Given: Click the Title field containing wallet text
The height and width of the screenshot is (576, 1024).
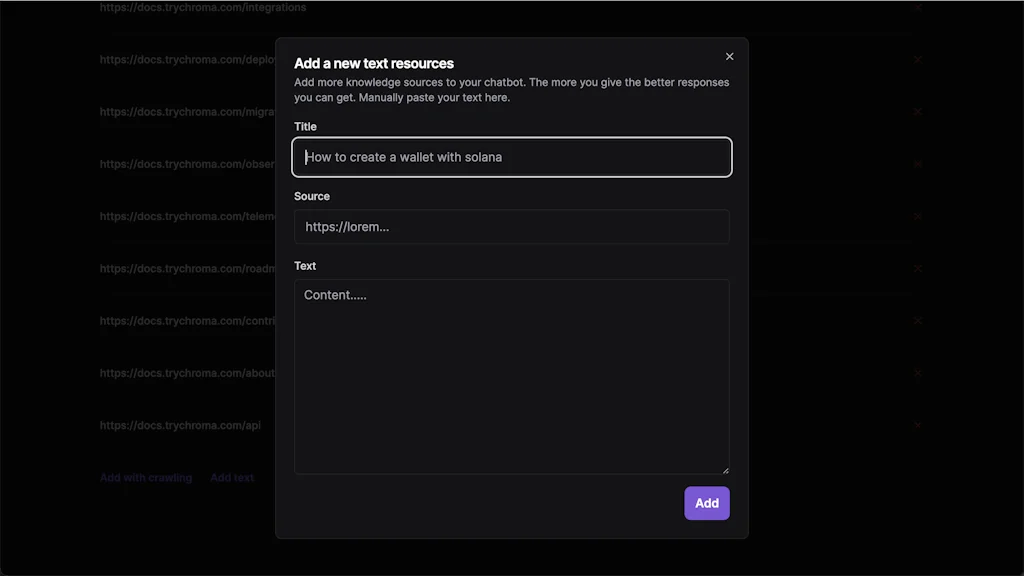Looking at the screenshot, I should click(511, 157).
